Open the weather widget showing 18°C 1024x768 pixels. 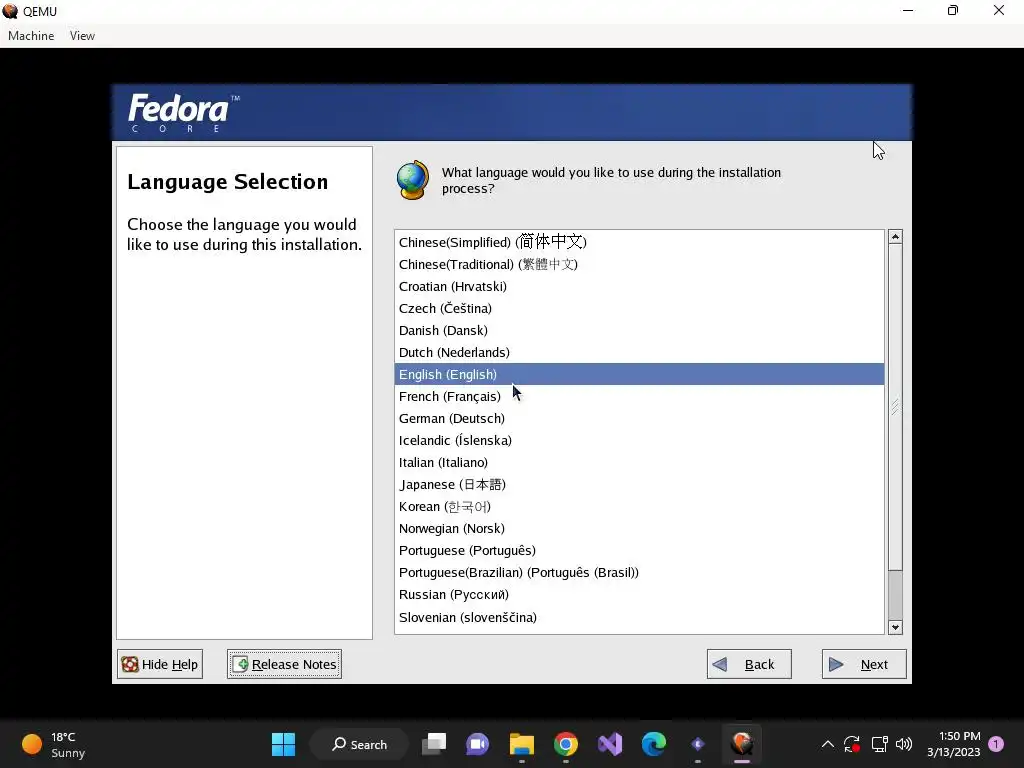pos(54,744)
